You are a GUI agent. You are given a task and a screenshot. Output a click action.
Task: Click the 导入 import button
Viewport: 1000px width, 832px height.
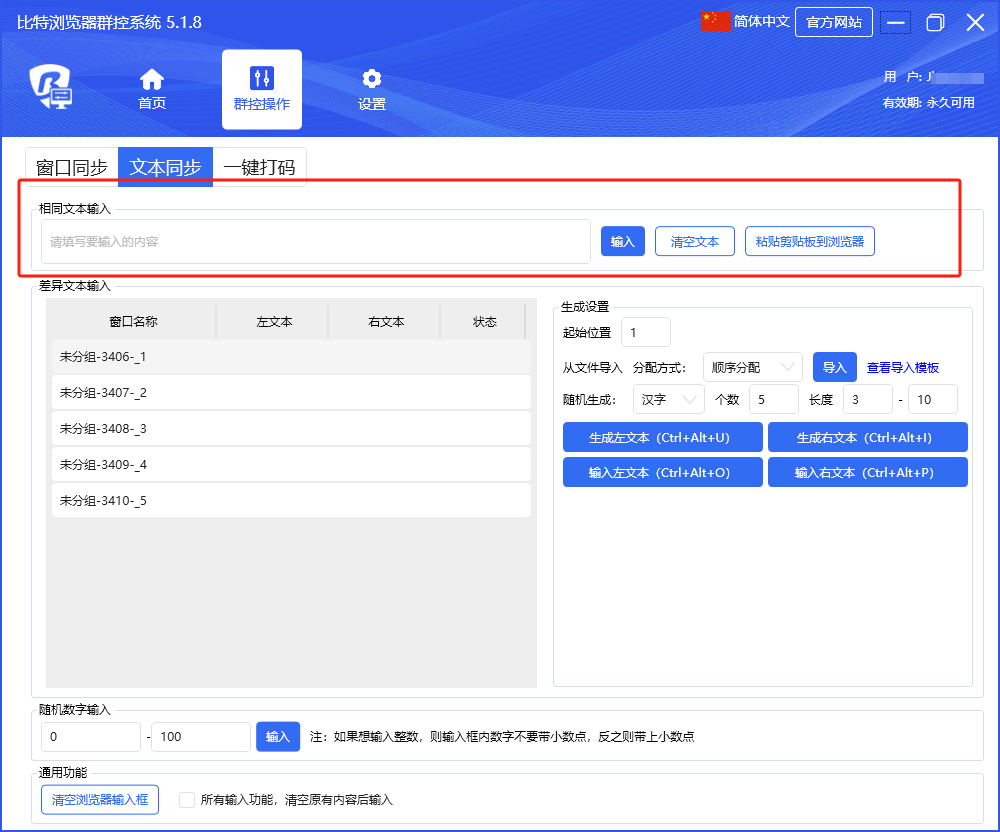(834, 367)
